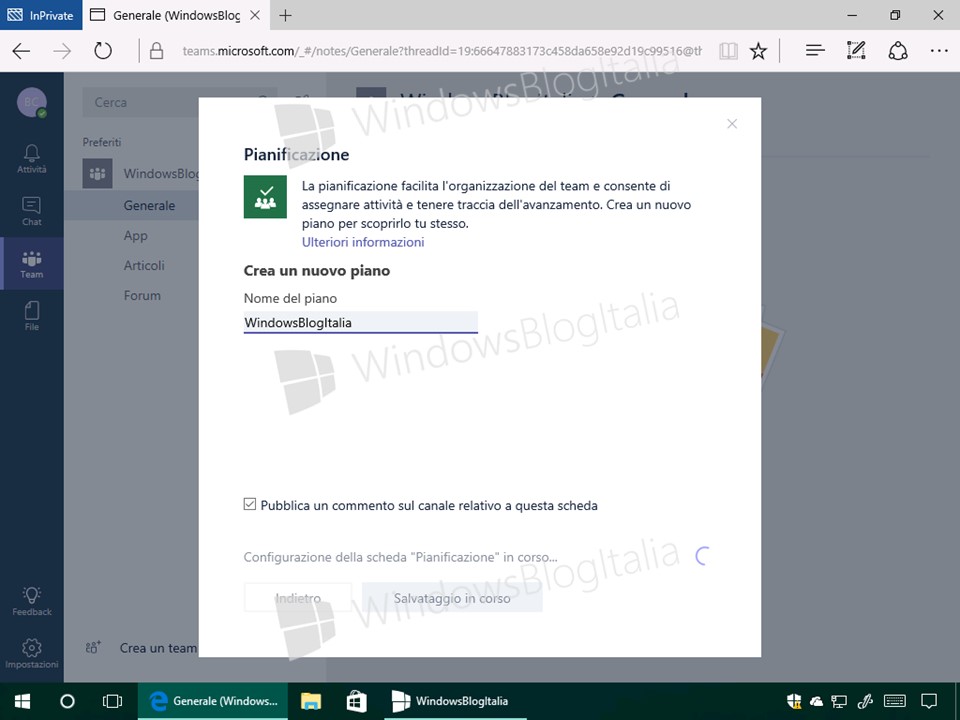Viewport: 960px width, 720px height.
Task: Open the Attività notifications bell
Action: click(32, 159)
